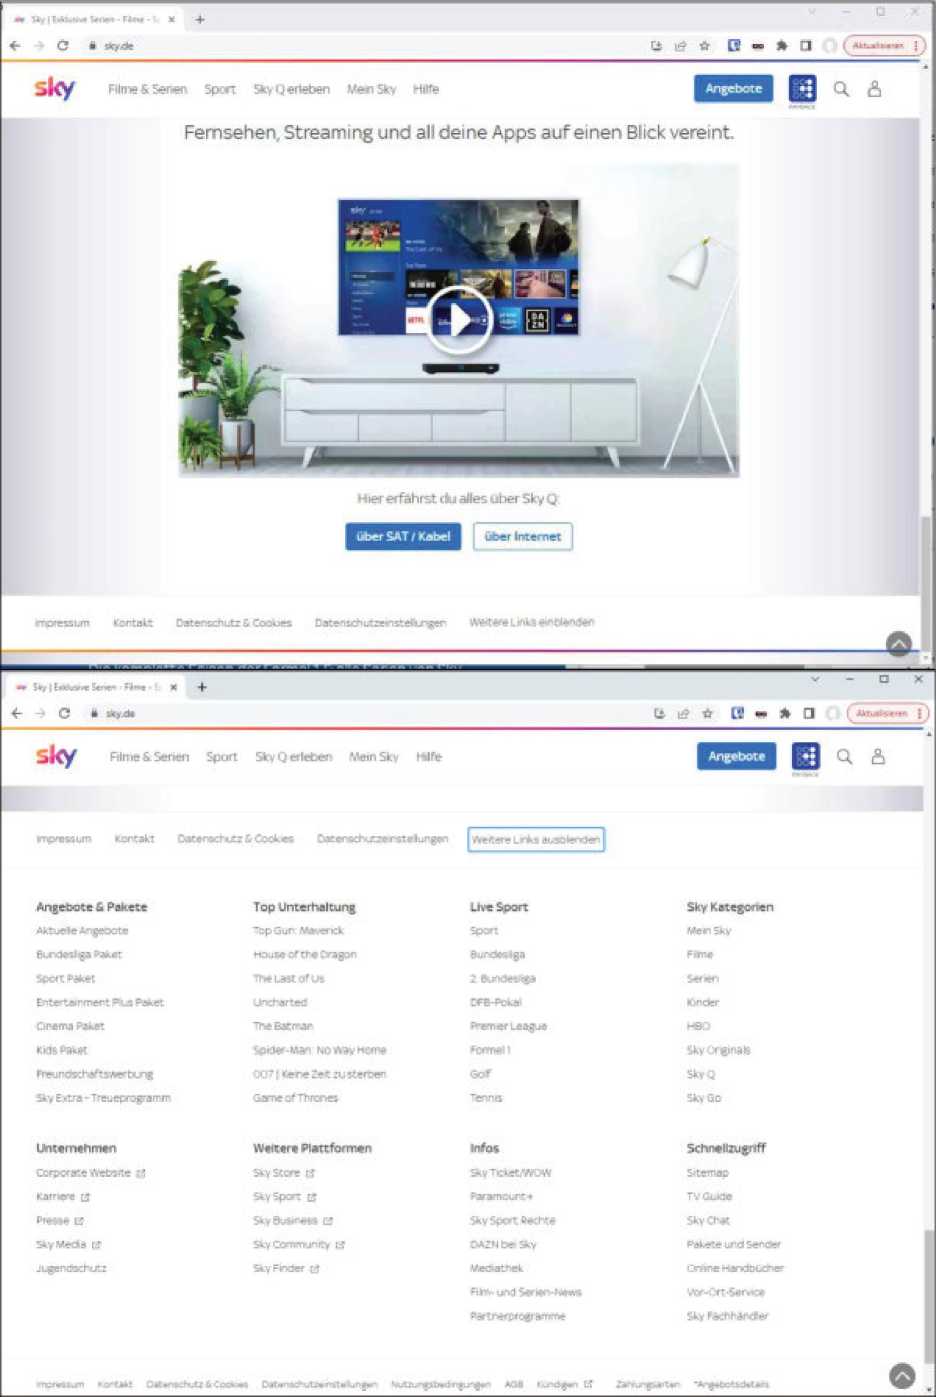Viewport: 936px width, 1397px height.
Task: Open the tab search chevron in the lower window's title bar
Action: tap(815, 680)
